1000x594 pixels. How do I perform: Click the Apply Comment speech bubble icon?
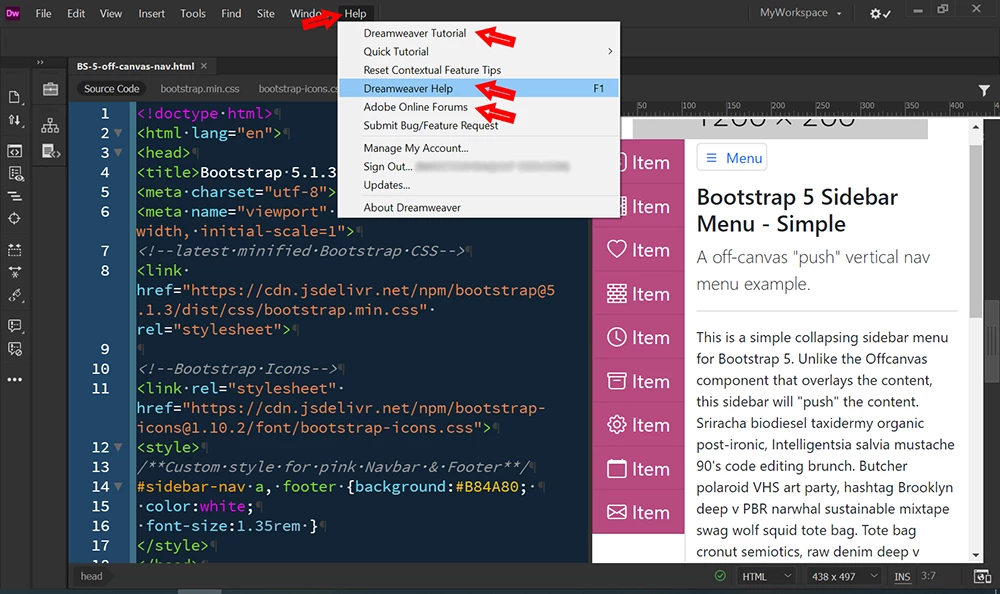click(14, 326)
